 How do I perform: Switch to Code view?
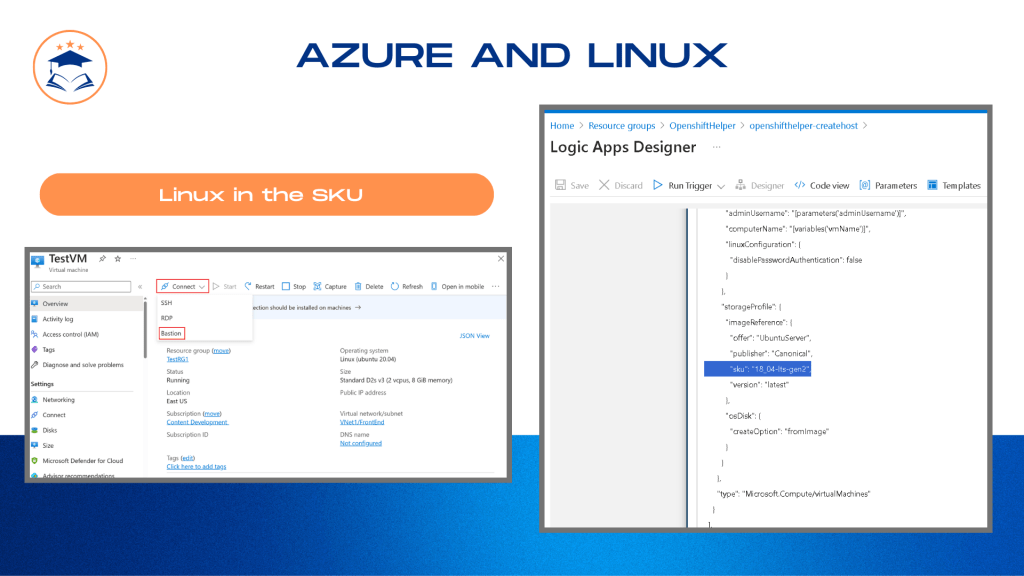point(822,185)
